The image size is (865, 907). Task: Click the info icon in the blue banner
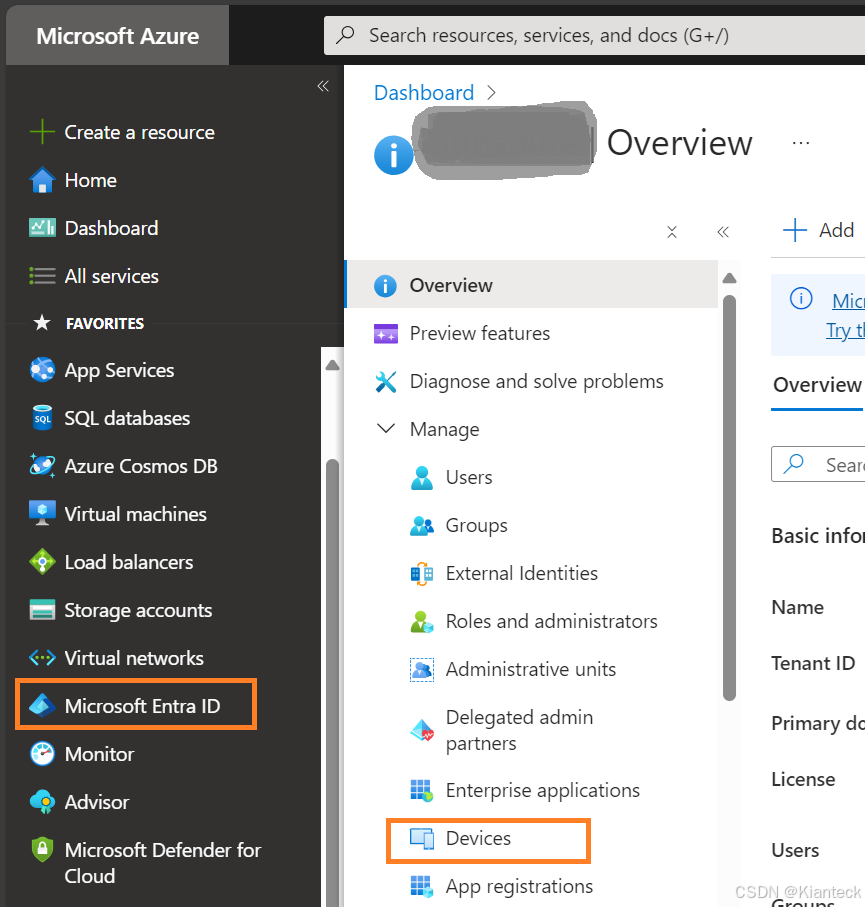[x=801, y=298]
